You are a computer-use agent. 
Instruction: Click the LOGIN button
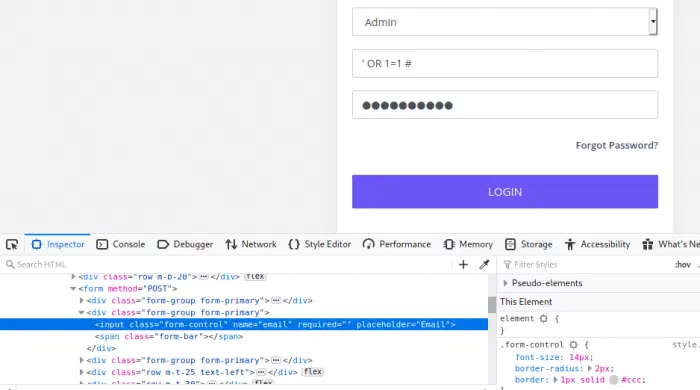(x=504, y=191)
